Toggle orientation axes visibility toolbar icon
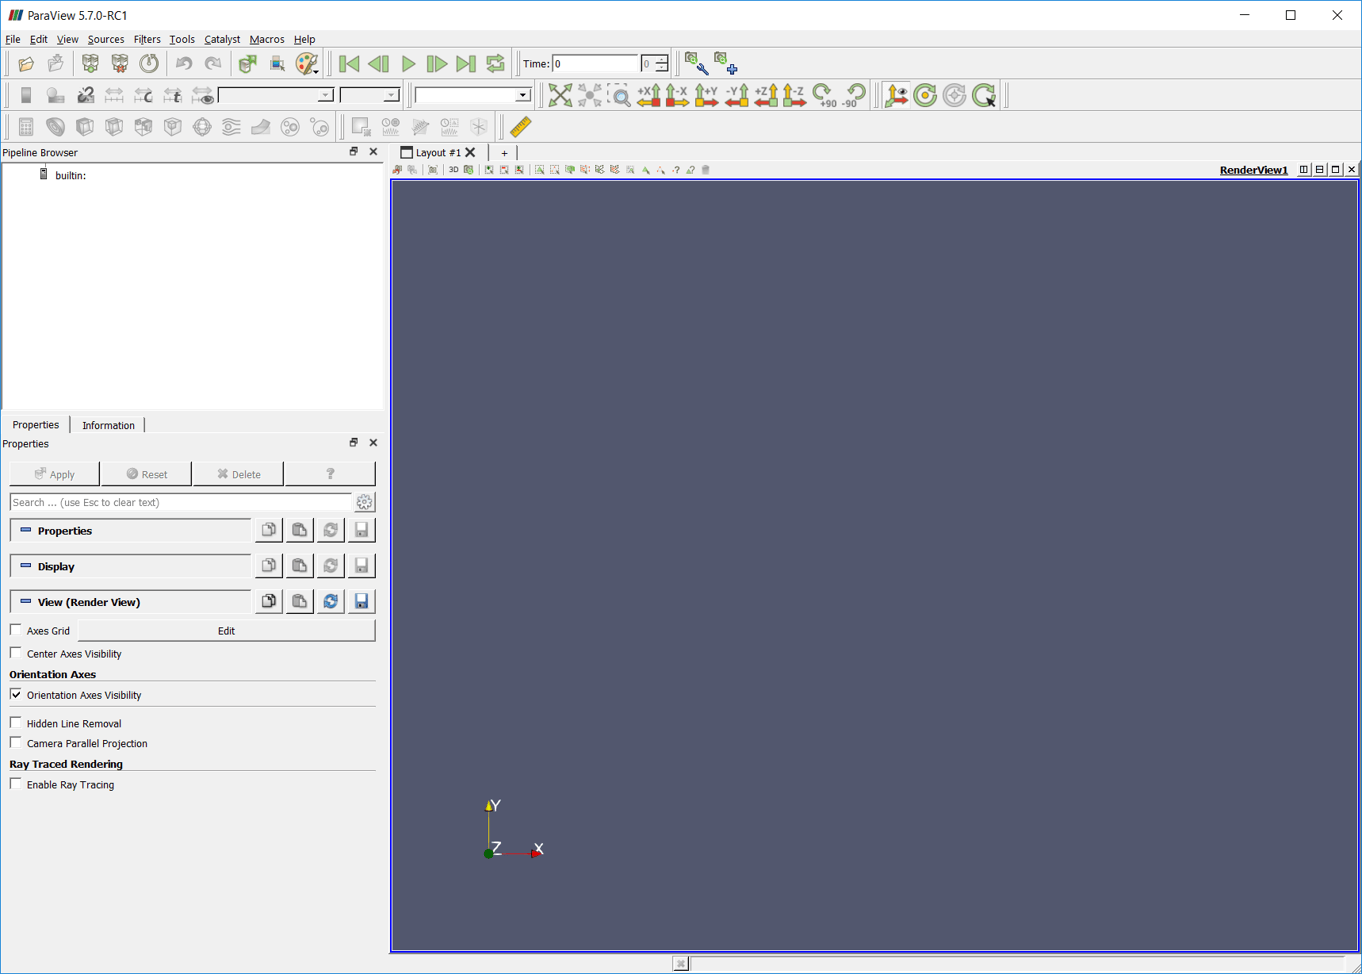The image size is (1362, 974). (x=896, y=95)
